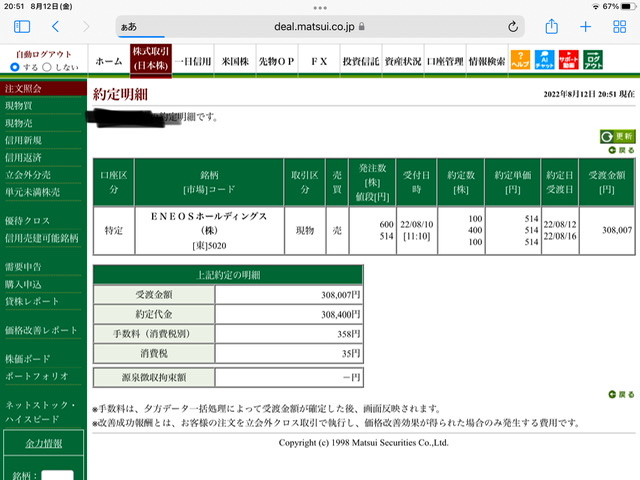Open ポートフォリオ in the sidebar
This screenshot has height=480, width=640.
pos(37,376)
